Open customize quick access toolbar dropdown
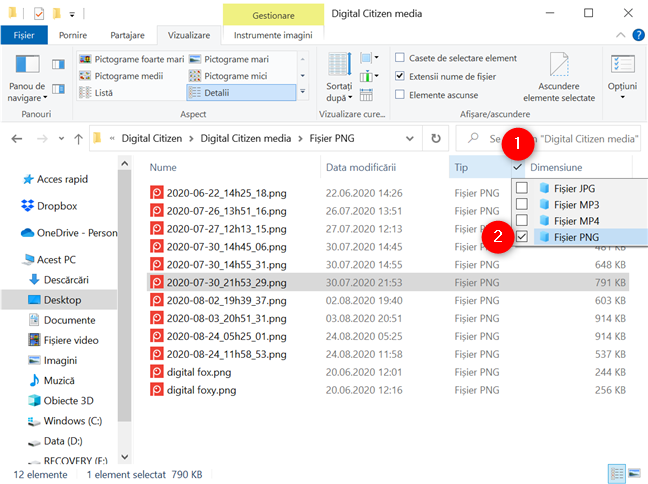This screenshot has height=484, width=648. tap(72, 15)
